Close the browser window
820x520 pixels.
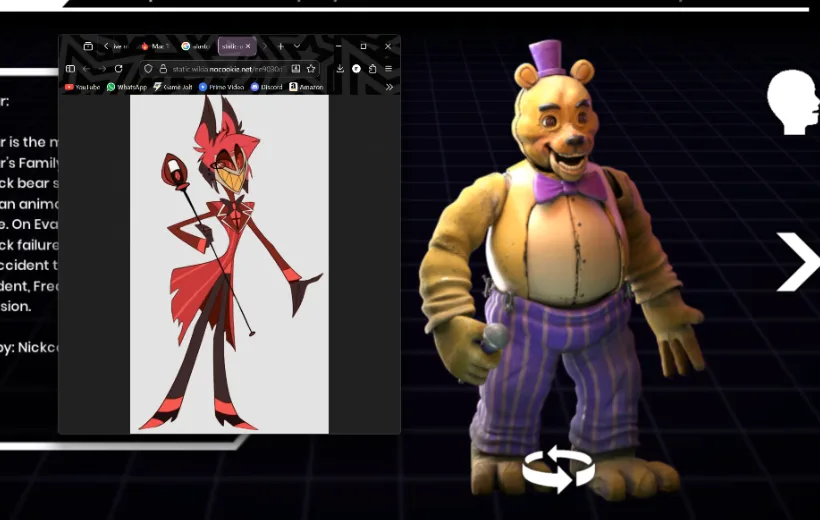(388, 46)
